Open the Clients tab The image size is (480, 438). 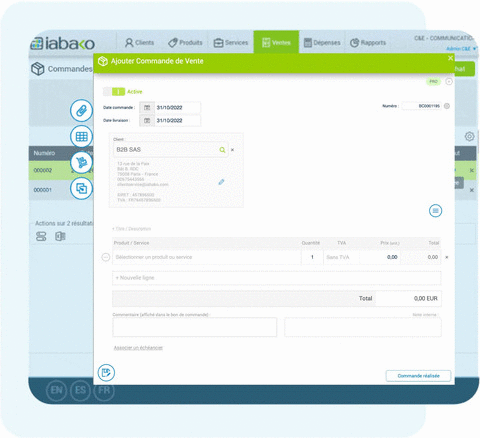click(139, 43)
